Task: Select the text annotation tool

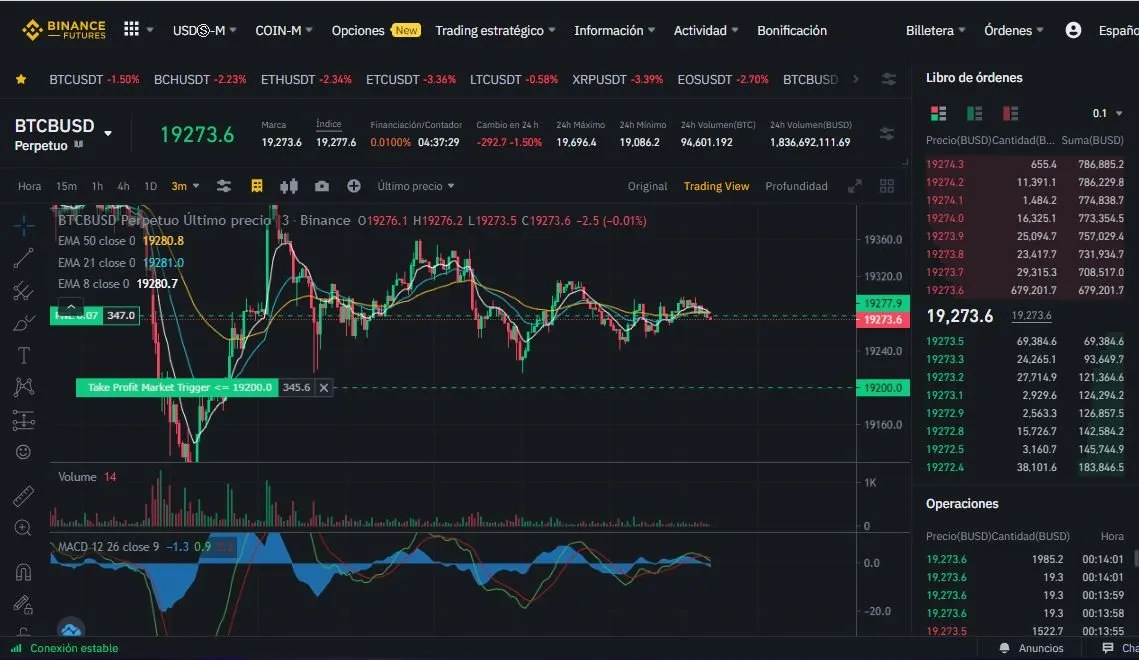Action: coord(23,355)
